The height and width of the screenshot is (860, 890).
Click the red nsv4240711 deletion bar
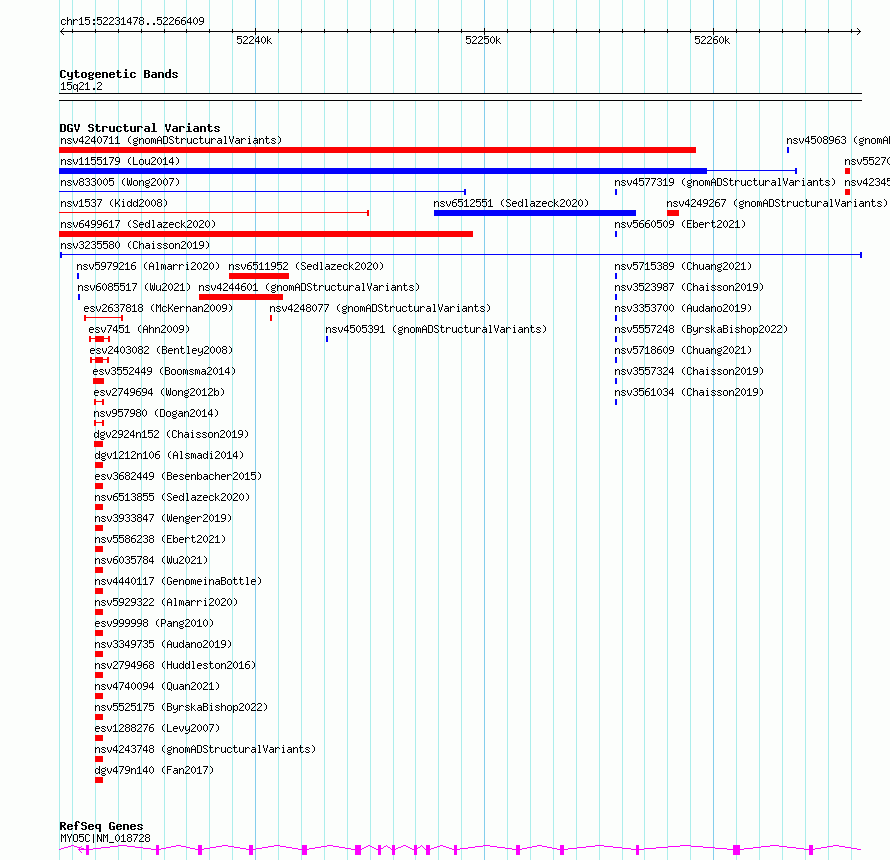[x=377, y=150]
